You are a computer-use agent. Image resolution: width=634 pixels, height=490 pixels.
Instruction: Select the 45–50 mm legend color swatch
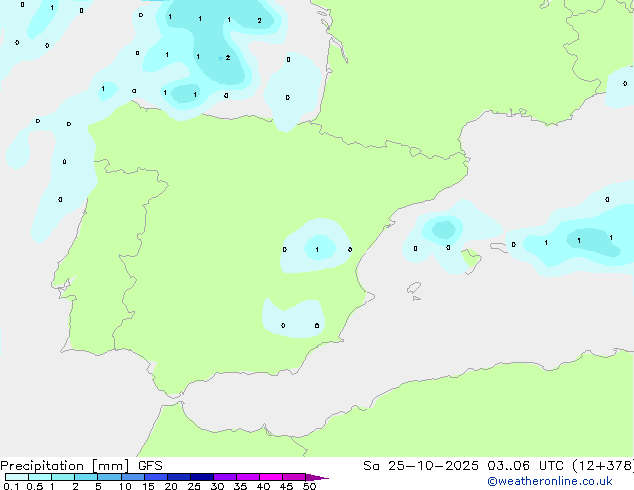294,477
